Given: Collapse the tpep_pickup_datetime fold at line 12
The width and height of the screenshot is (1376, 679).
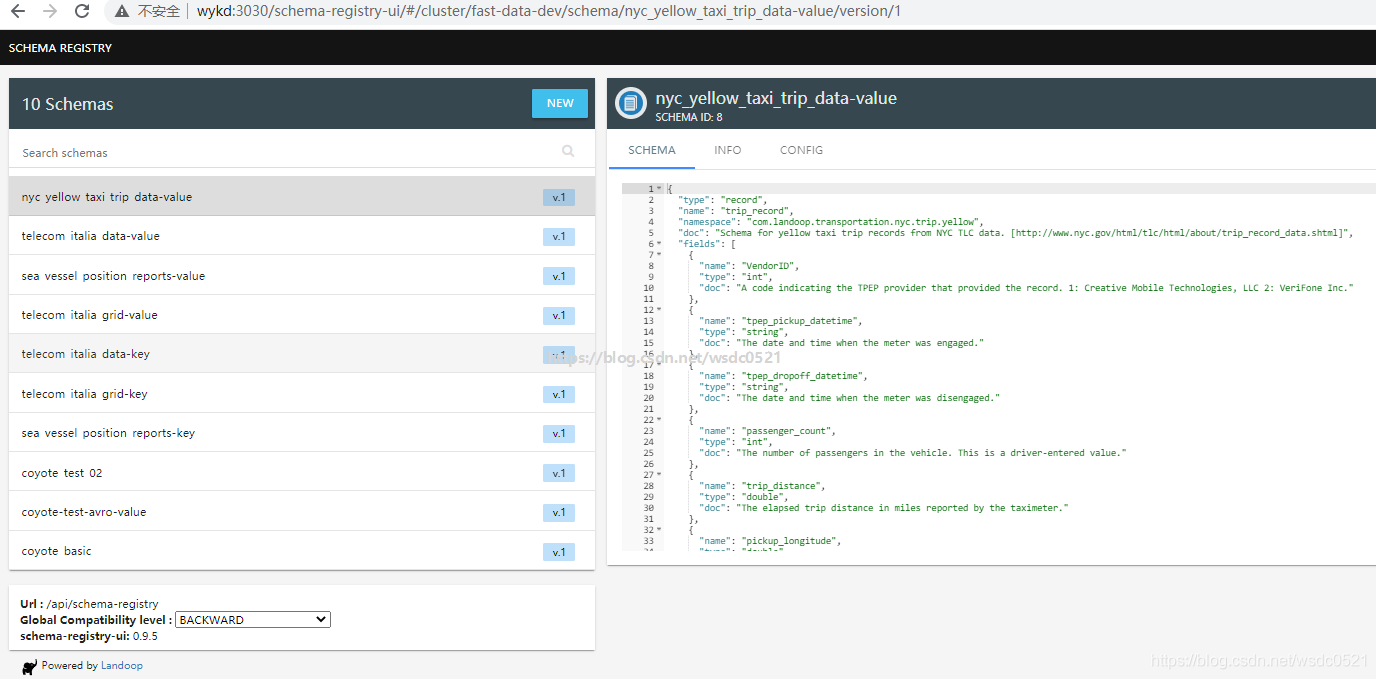Looking at the screenshot, I should (659, 310).
